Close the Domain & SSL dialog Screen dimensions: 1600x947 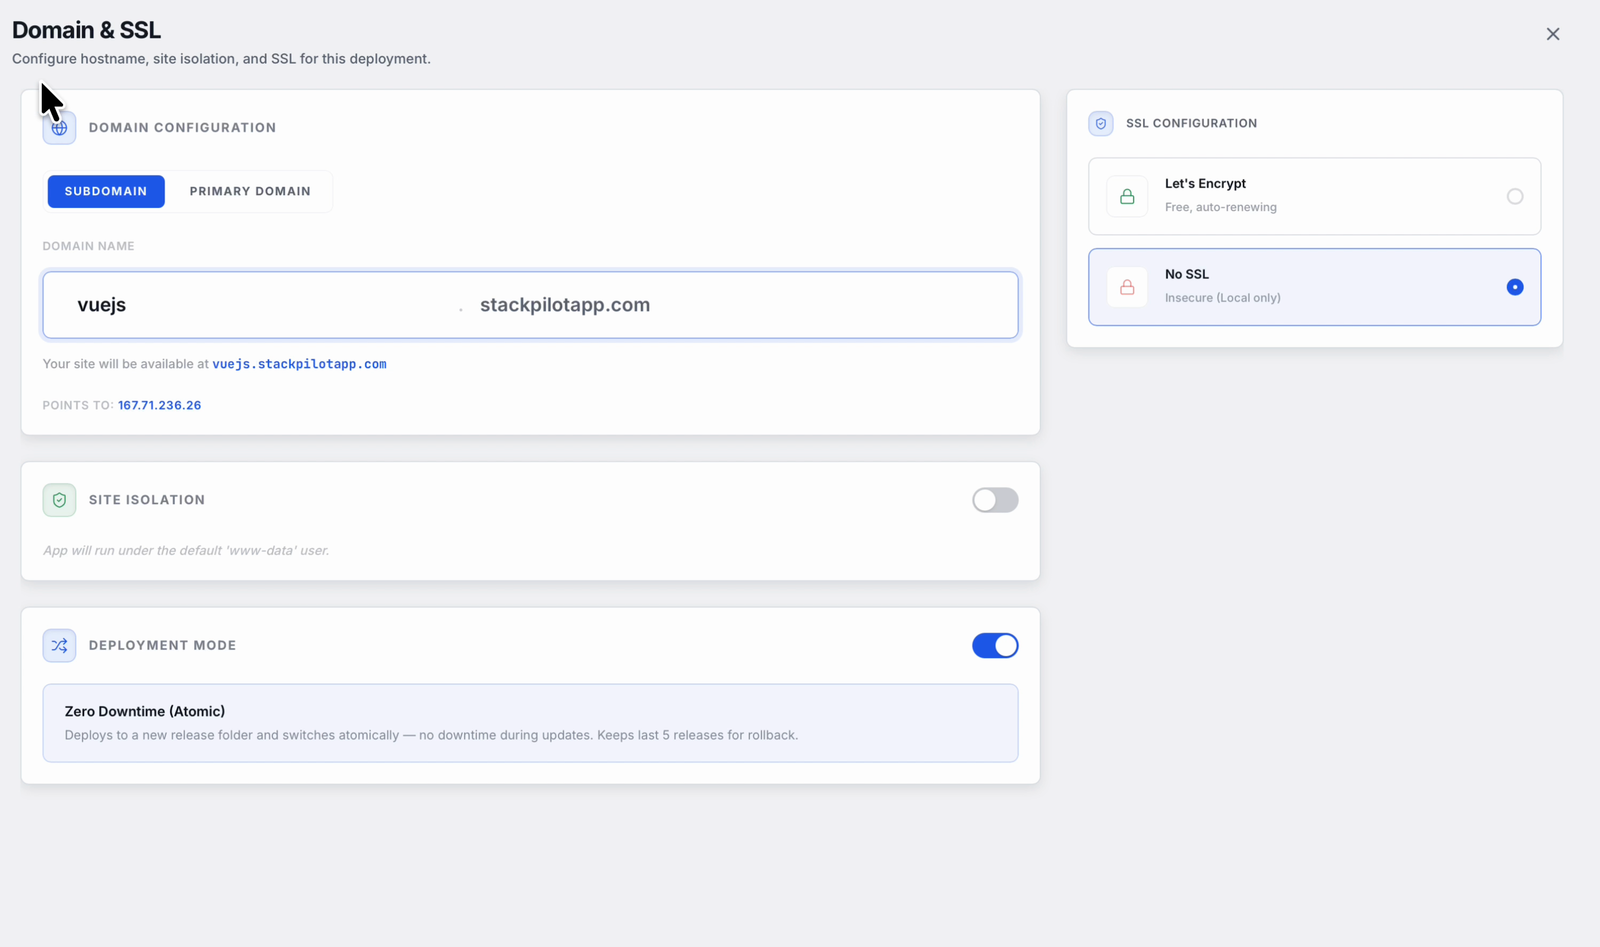[x=1553, y=34]
